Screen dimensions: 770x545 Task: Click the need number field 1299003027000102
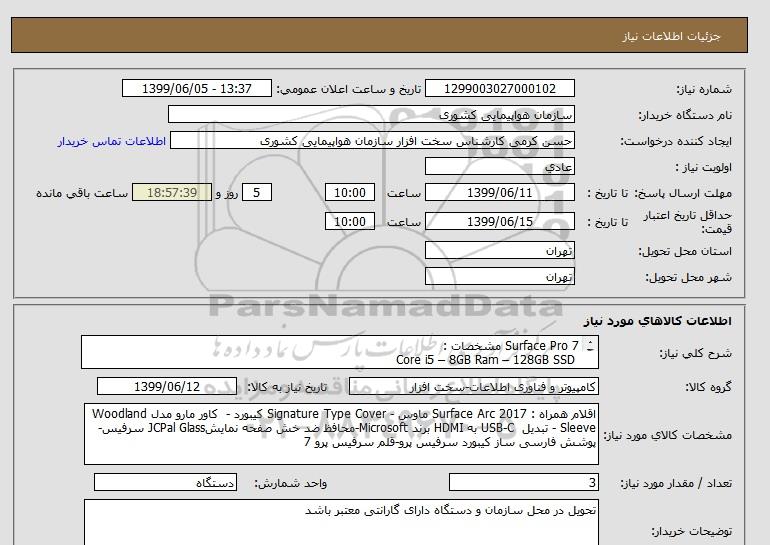[499, 89]
